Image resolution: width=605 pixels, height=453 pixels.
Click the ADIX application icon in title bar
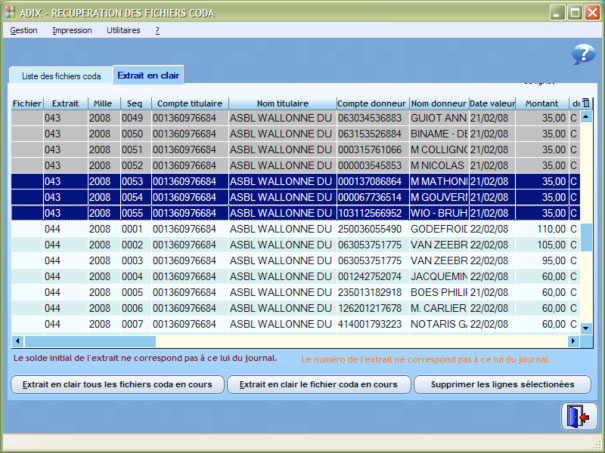(12, 12)
